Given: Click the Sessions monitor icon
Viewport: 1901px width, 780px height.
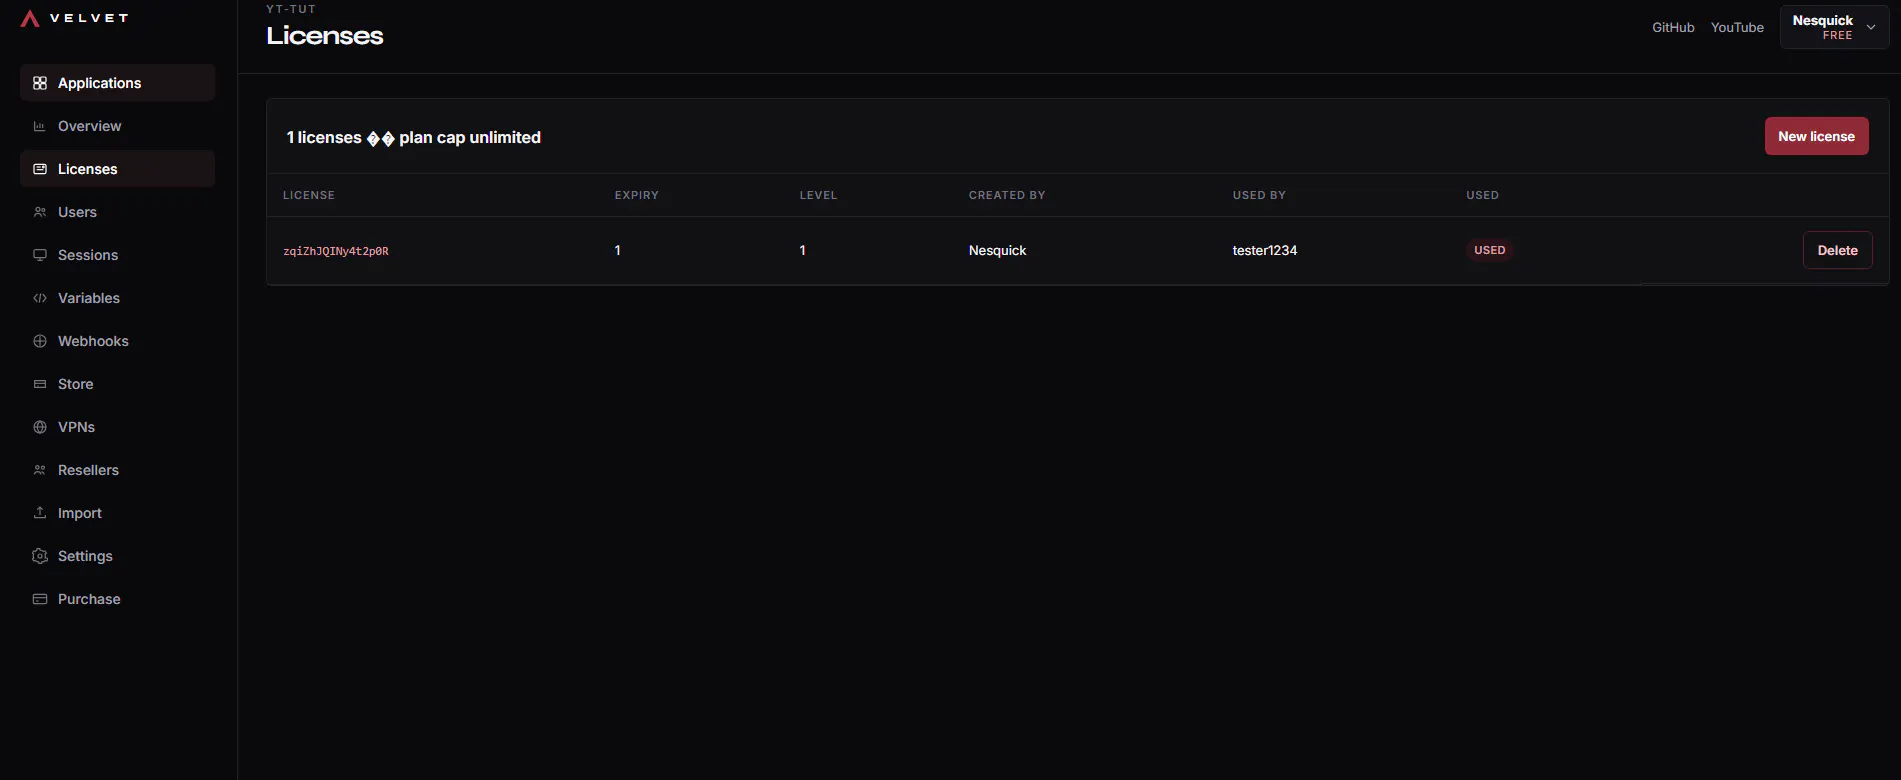Looking at the screenshot, I should [40, 255].
